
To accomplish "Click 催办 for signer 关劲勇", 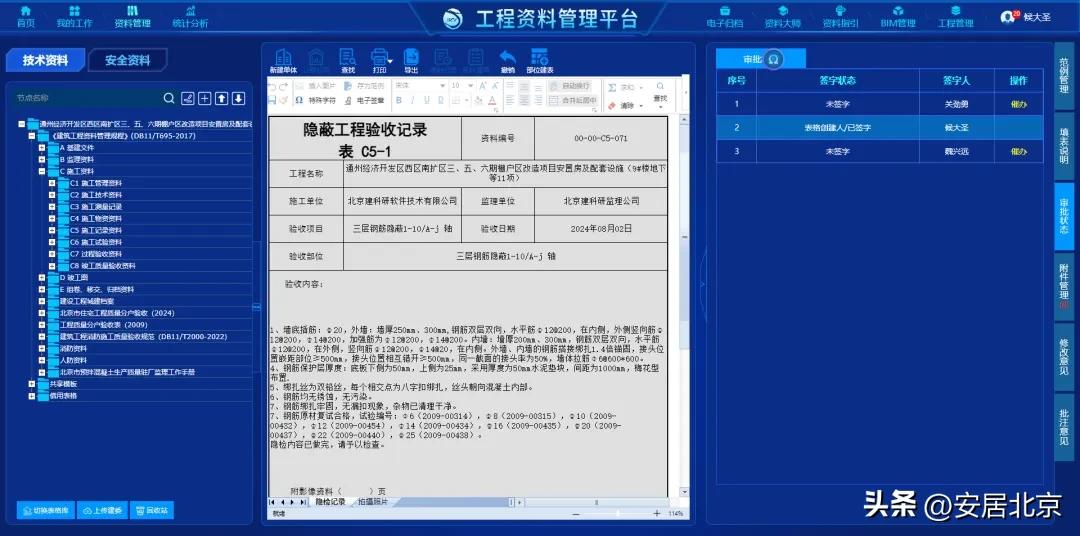I will coord(1018,105).
